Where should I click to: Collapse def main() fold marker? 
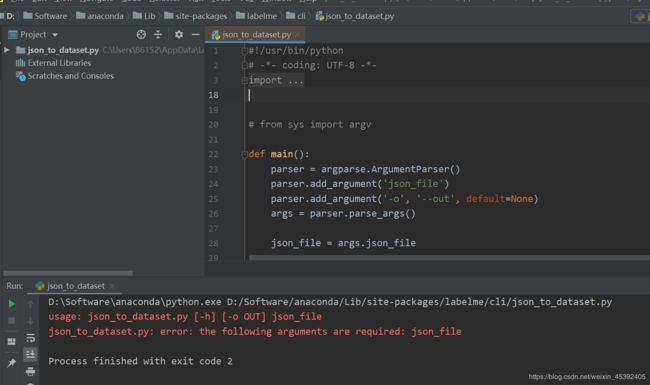[244, 154]
